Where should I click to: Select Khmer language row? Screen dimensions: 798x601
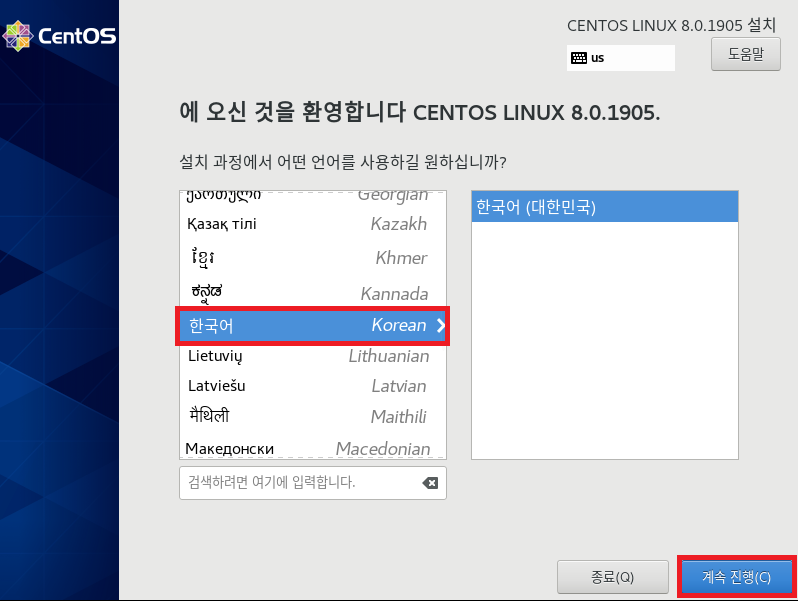click(x=312, y=257)
